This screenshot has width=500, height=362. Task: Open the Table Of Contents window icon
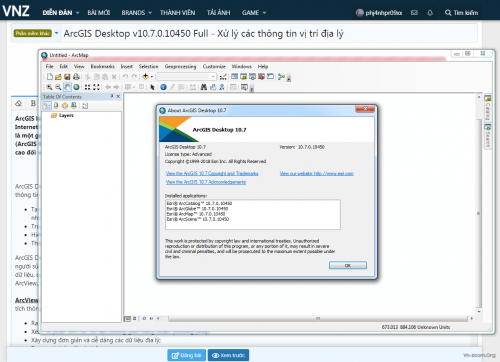[x=235, y=77]
